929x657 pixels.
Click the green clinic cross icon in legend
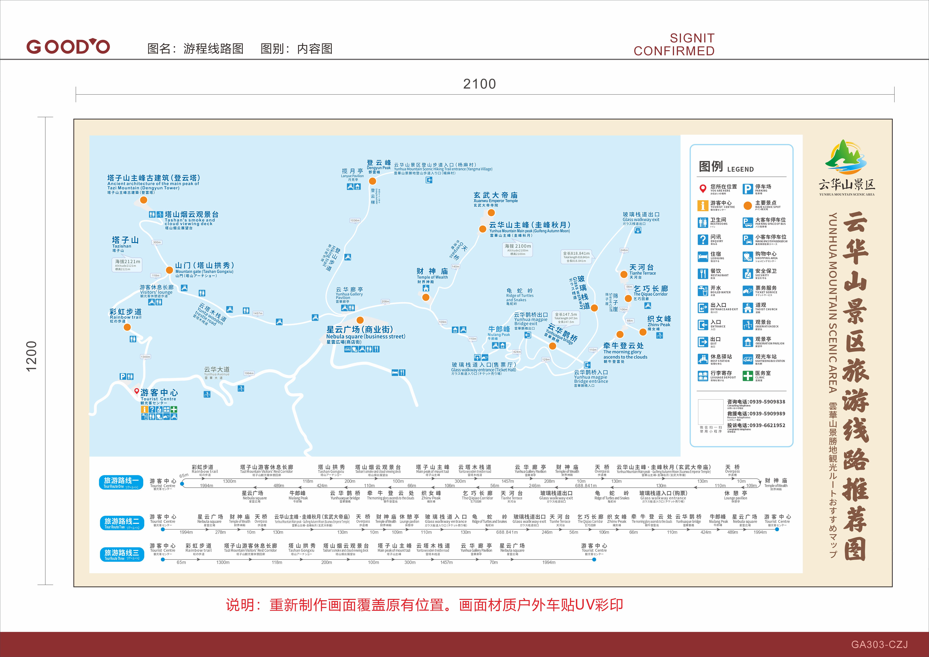point(747,375)
